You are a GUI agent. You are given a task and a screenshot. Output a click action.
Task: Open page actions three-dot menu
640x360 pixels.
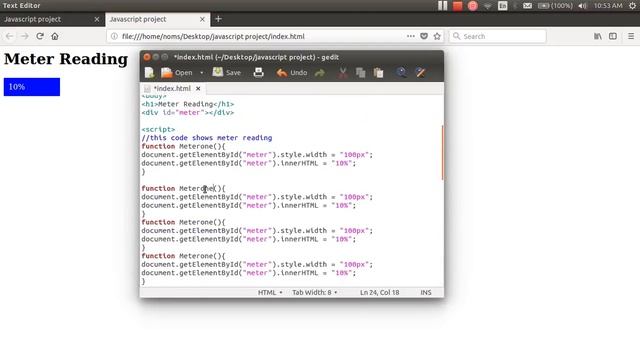coord(411,36)
